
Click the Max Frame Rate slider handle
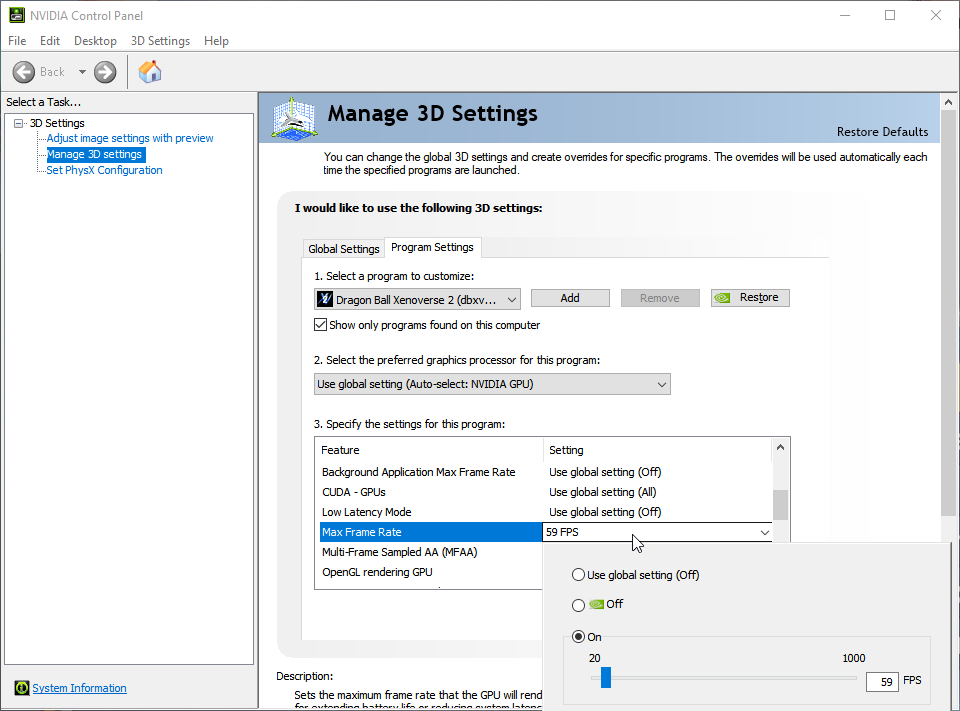[606, 678]
